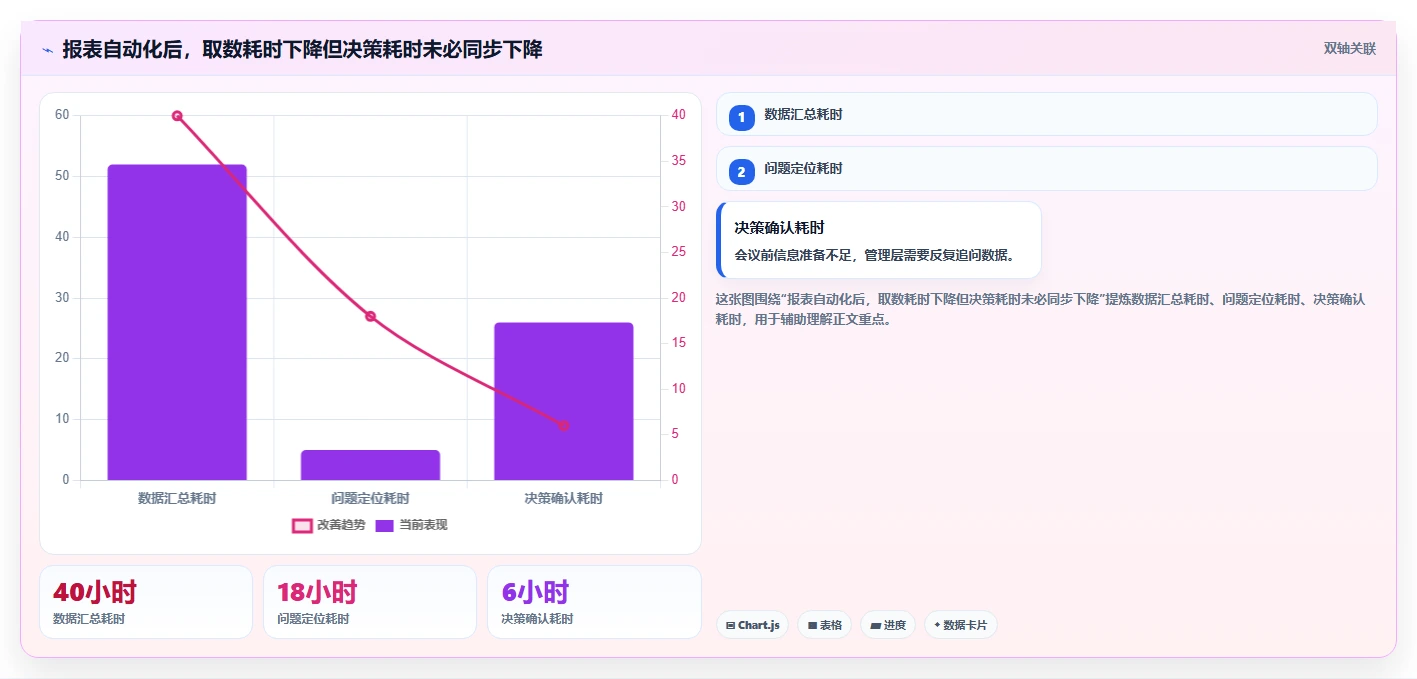Click the x-axis label 决策确认耗时
1417x679 pixels.
[564, 498]
